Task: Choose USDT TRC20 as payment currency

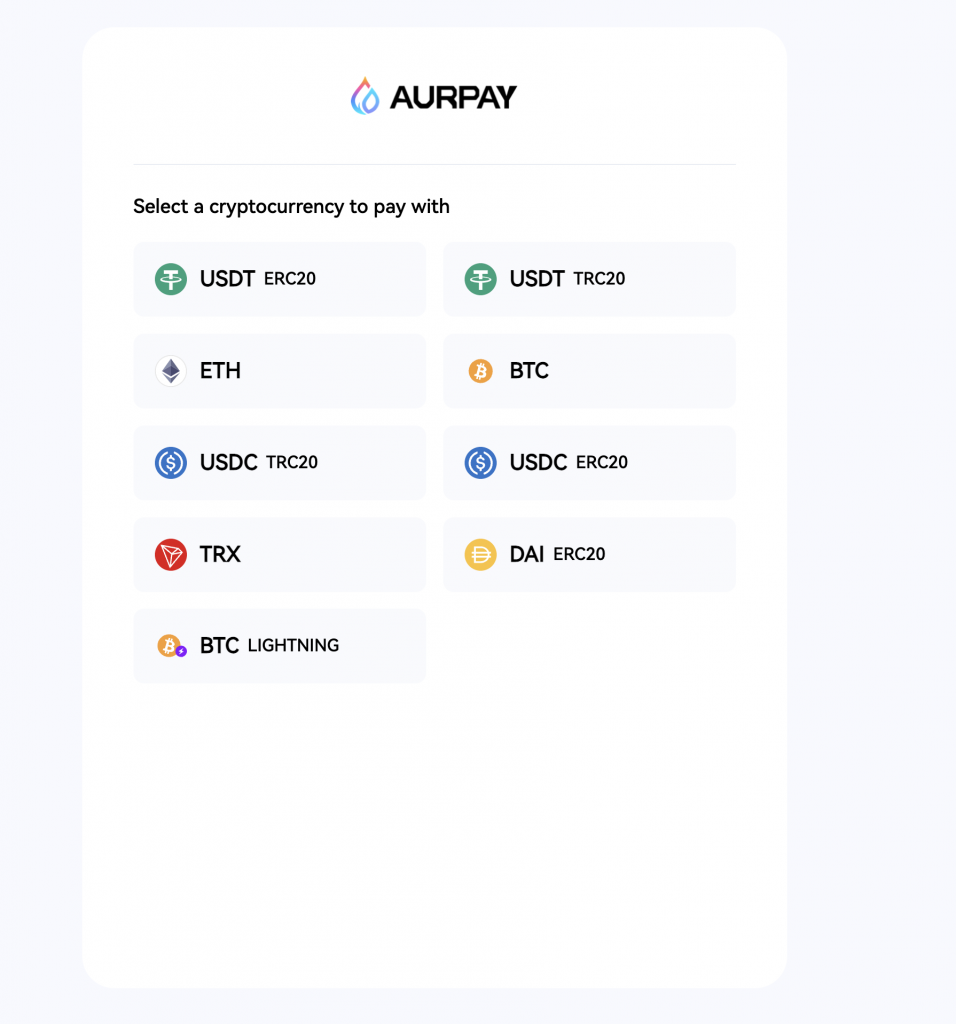Action: point(590,279)
